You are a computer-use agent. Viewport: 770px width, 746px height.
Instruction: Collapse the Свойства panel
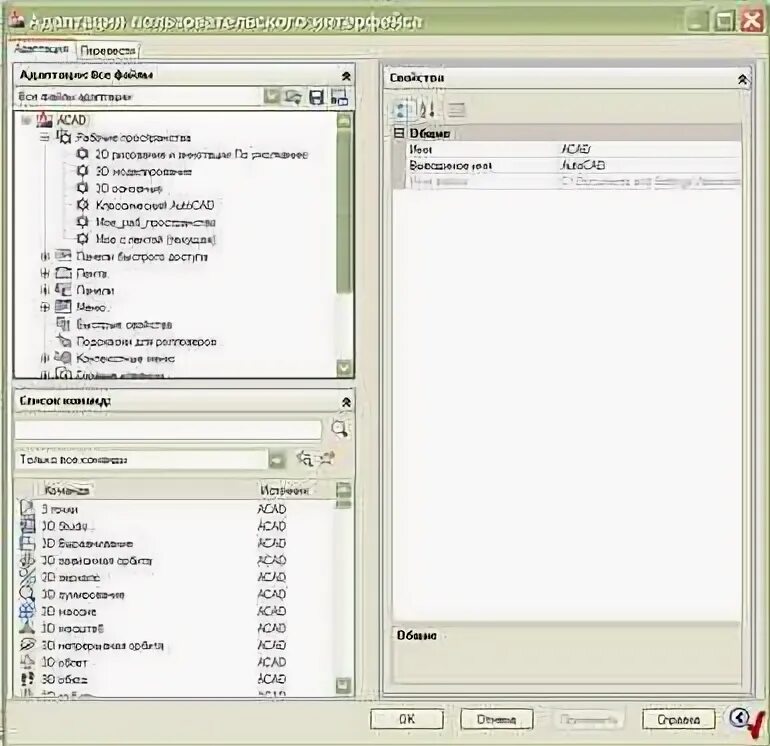742,79
